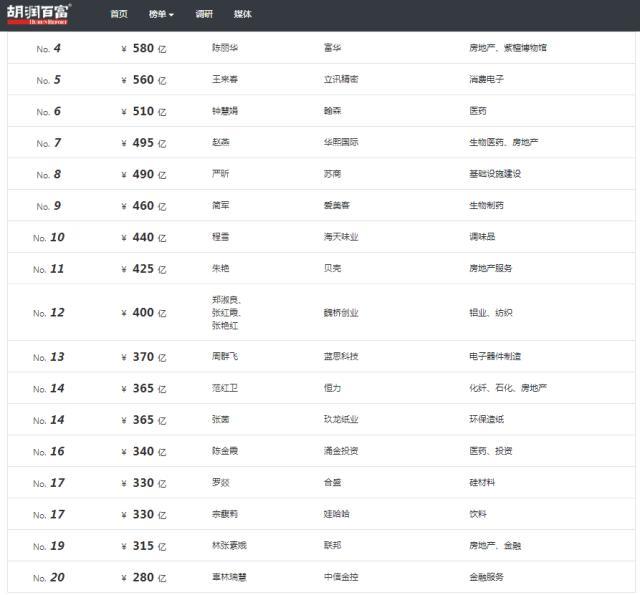Viewport: 640px width, 595px height.
Task: Open the 调研 menu item
Action: (204, 14)
